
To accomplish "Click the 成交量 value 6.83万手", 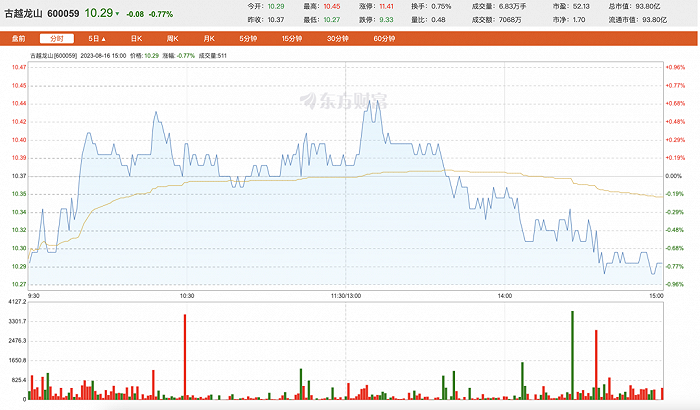I will tap(512, 6).
